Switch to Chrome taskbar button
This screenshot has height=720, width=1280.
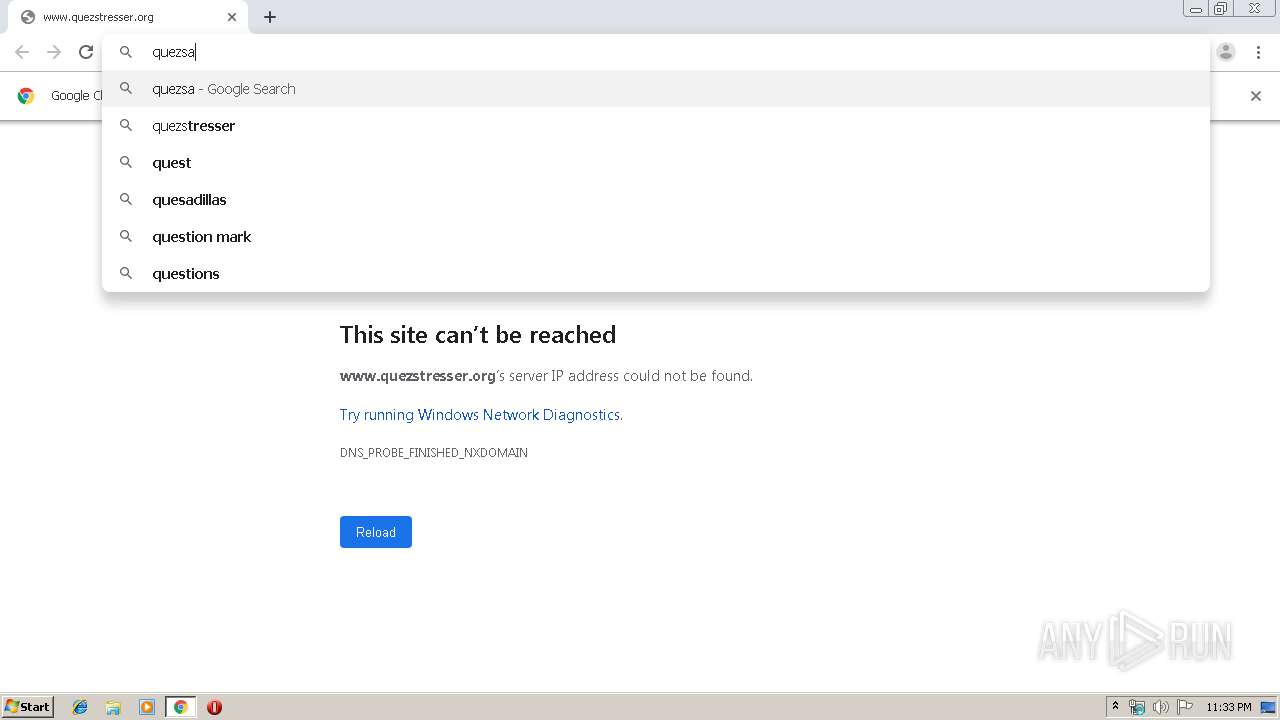click(x=181, y=707)
